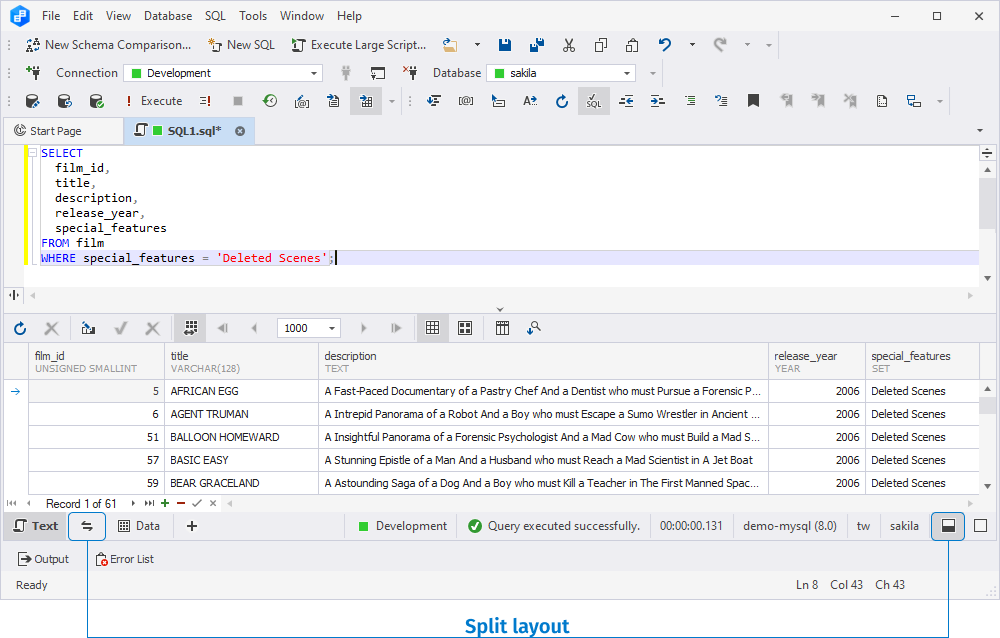Viewport: 1000px width, 638px height.
Task: Click the Cancel data retrieval X icon
Action: [52, 328]
